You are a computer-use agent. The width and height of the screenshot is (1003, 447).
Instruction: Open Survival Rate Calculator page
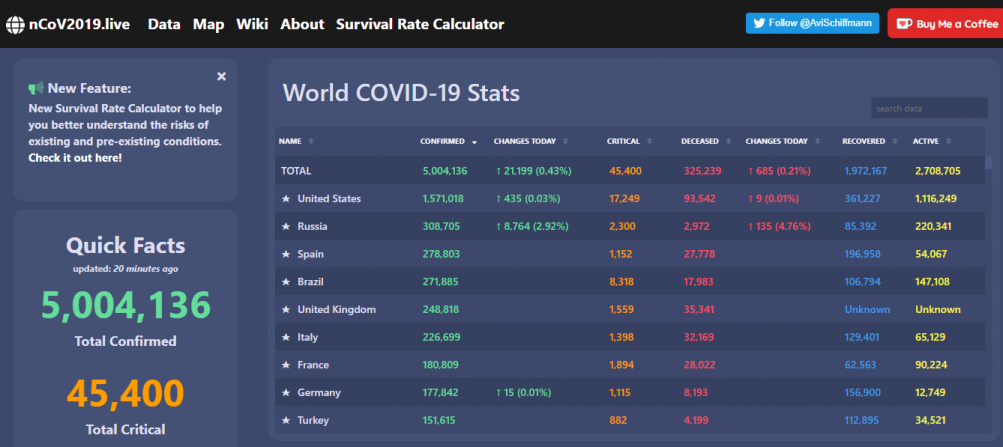point(420,24)
